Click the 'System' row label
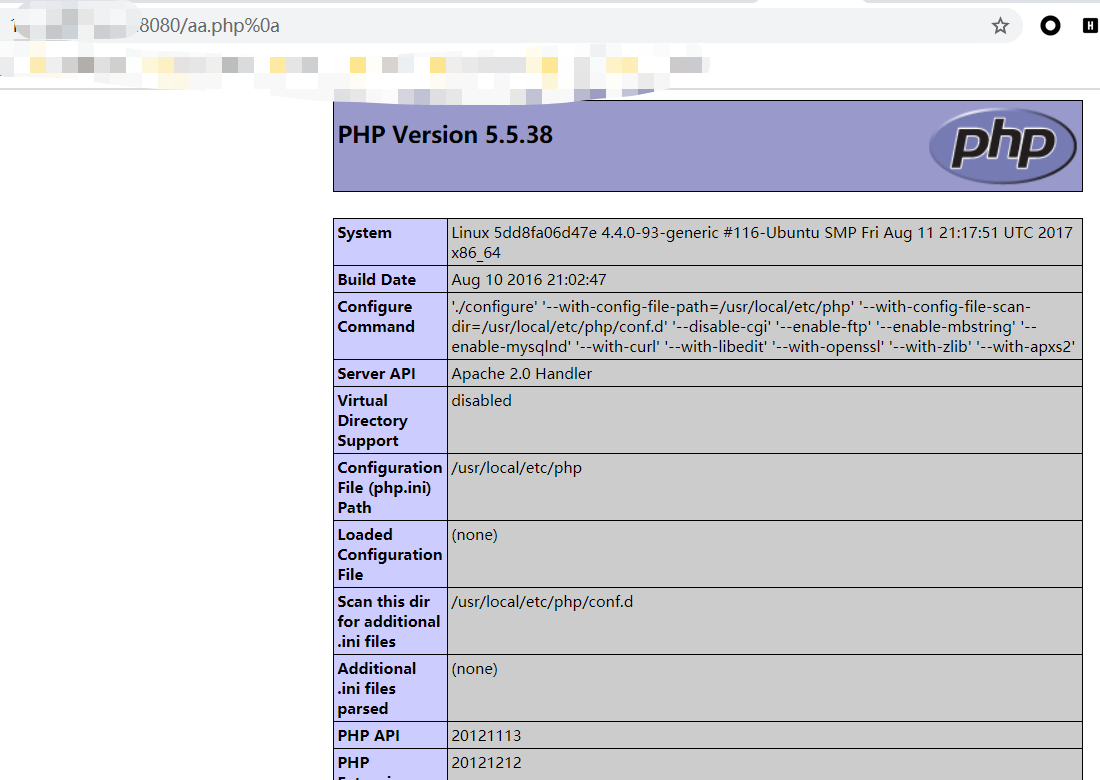1100x780 pixels. (364, 233)
